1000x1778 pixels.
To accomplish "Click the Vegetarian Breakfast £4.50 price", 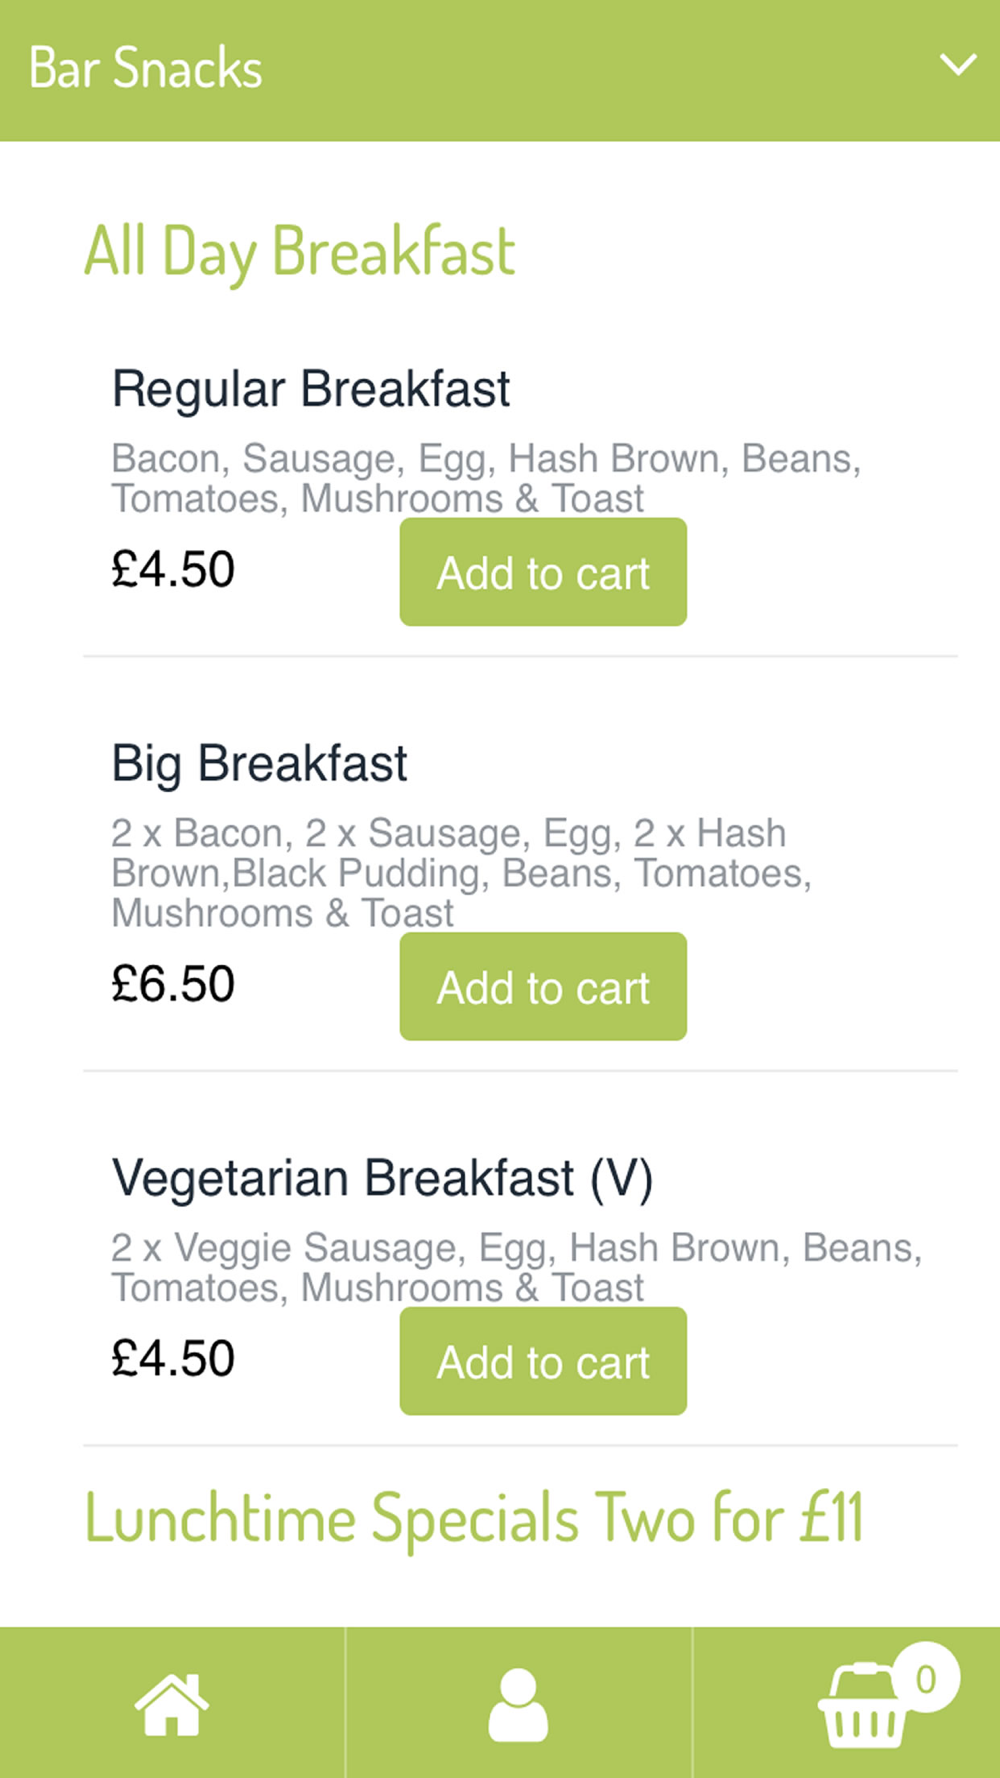I will click(173, 1359).
